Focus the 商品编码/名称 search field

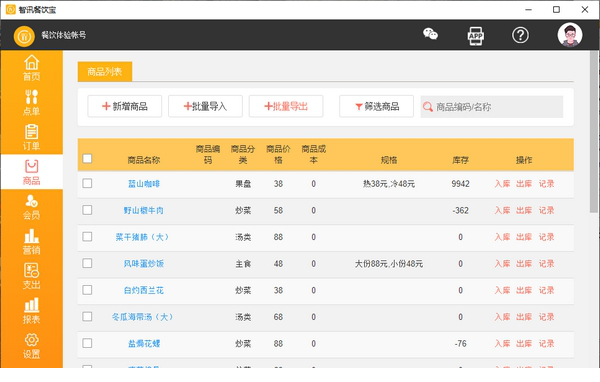pos(492,107)
